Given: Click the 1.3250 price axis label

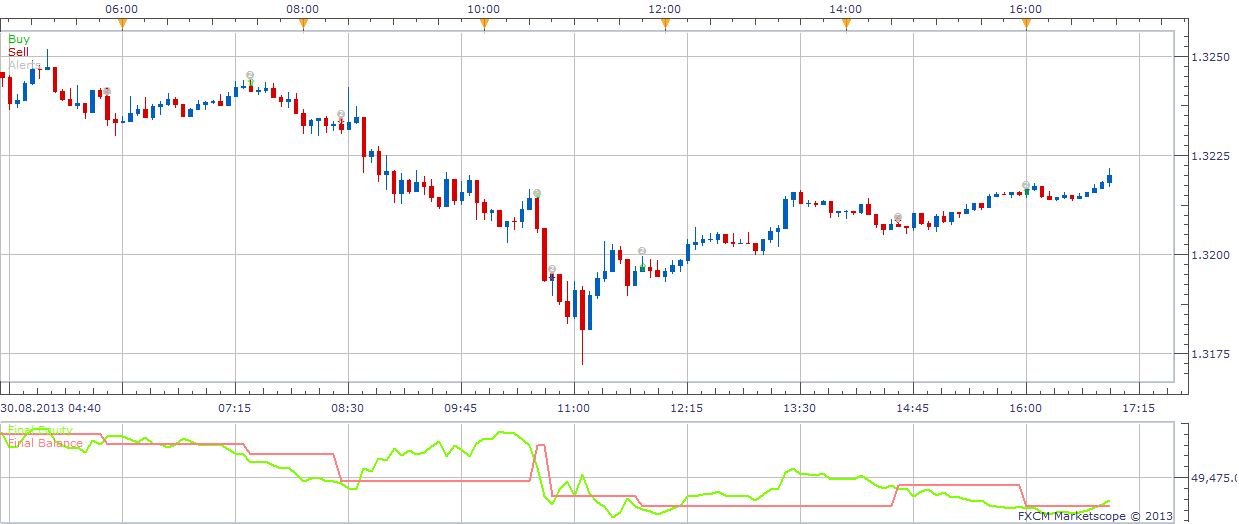Looking at the screenshot, I should (1209, 58).
